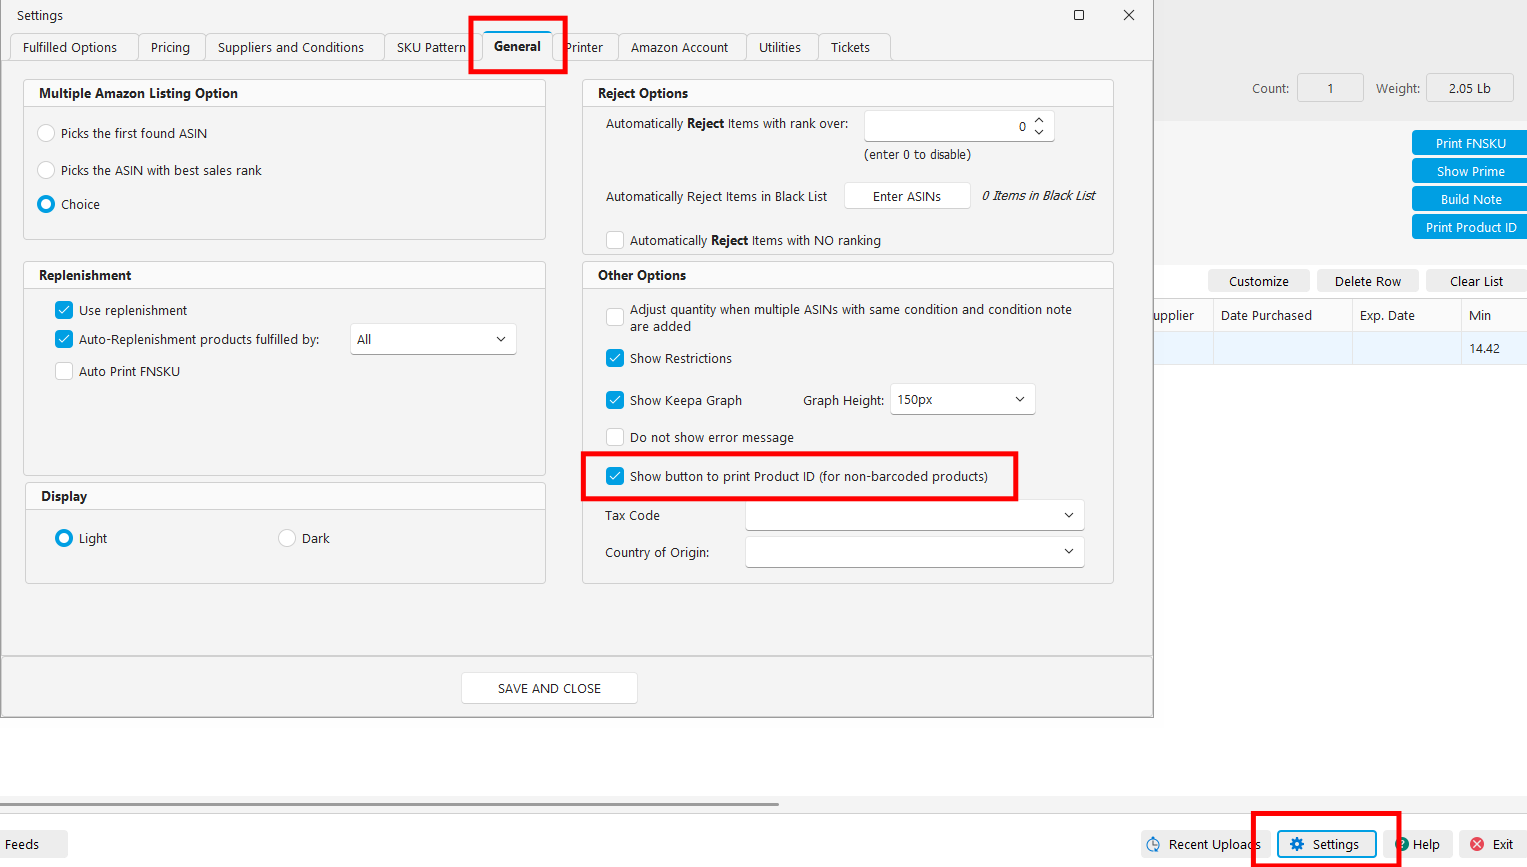
Task: Increase the reject rank value with up arrow
Action: pos(1039,120)
